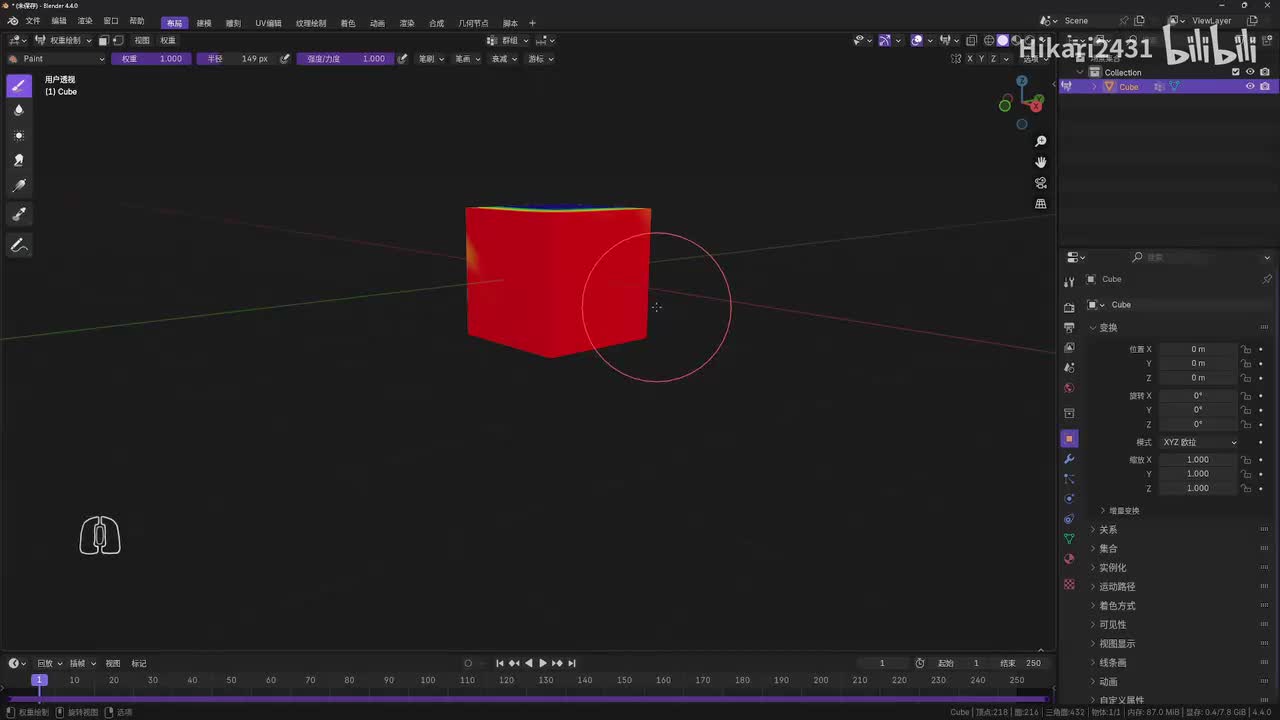Open the Tool properties tab
This screenshot has width=1280, height=720.
pyautogui.click(x=1069, y=283)
